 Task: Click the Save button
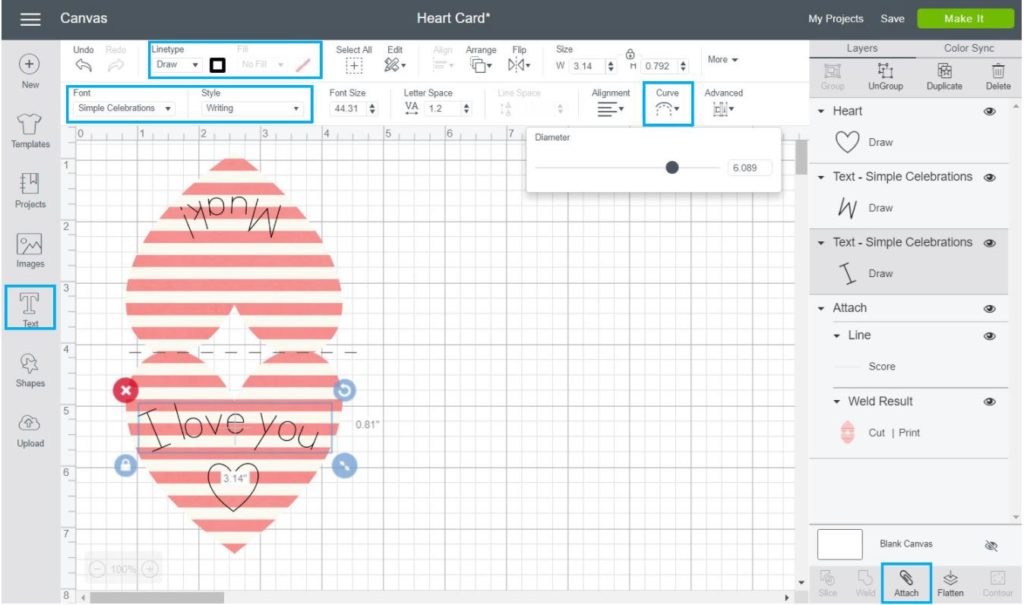click(x=892, y=19)
